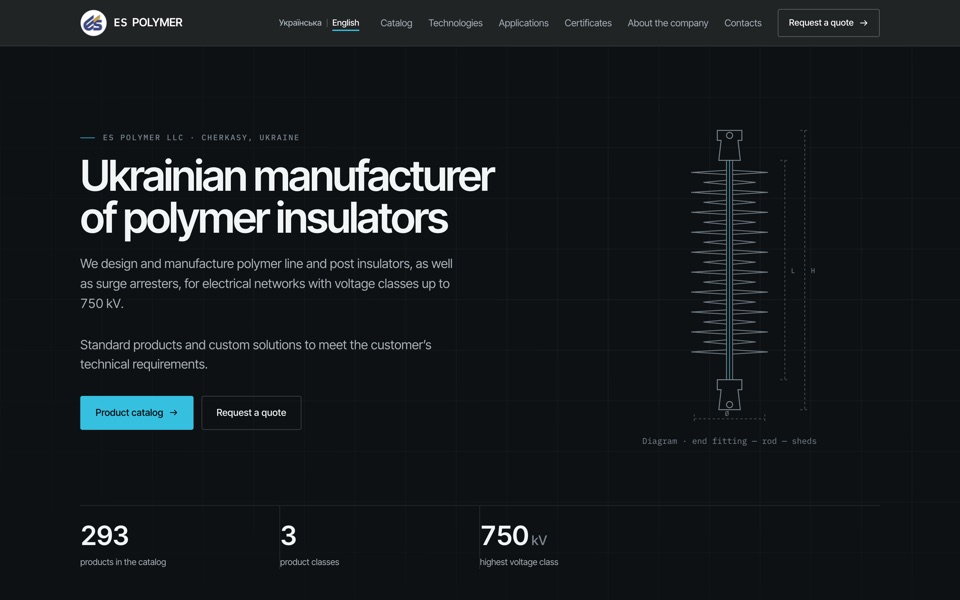960x600 pixels.
Task: Go to the Applications section
Action: click(x=523, y=23)
